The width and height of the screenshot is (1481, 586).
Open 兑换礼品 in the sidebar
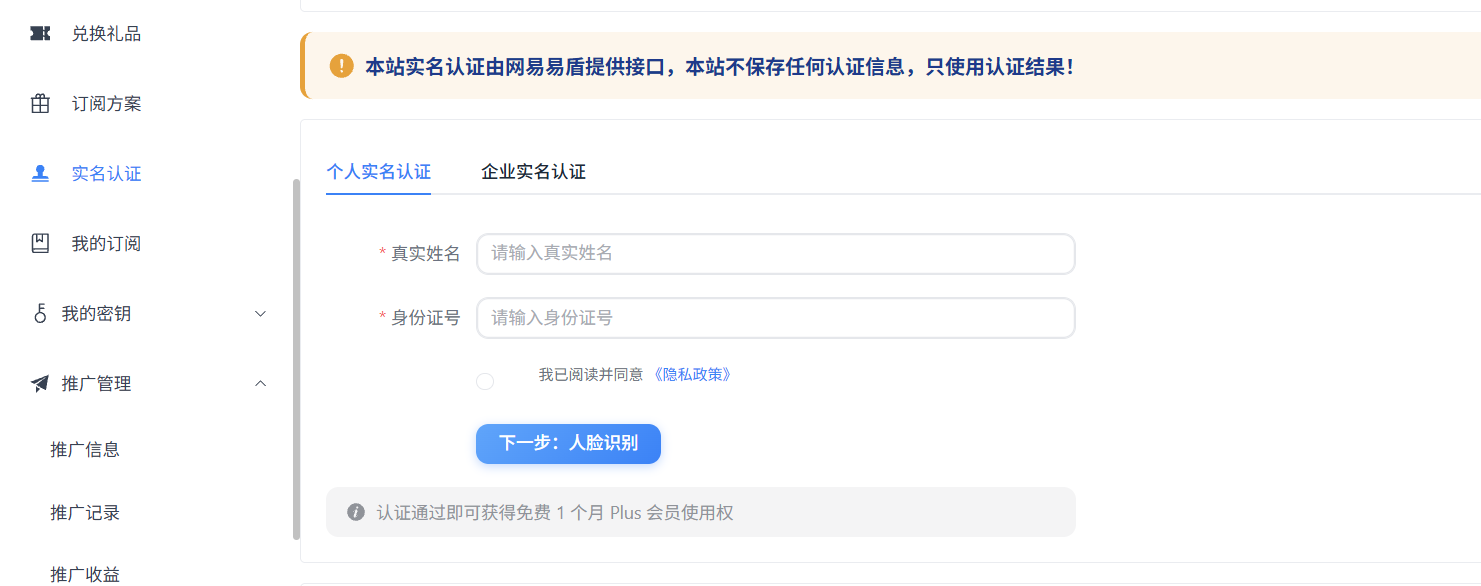[106, 34]
